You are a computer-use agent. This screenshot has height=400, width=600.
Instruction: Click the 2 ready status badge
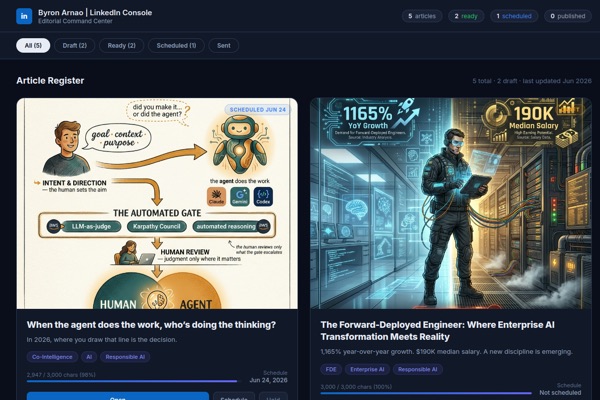[466, 16]
